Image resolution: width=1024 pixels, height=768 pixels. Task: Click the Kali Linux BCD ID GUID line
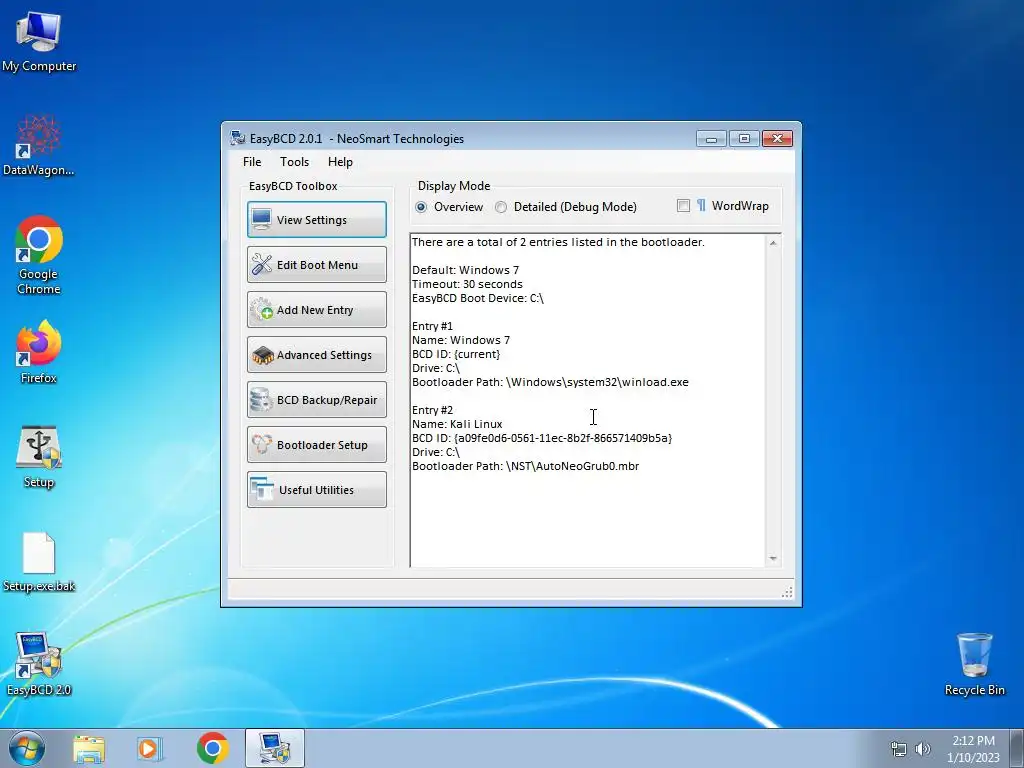click(542, 438)
